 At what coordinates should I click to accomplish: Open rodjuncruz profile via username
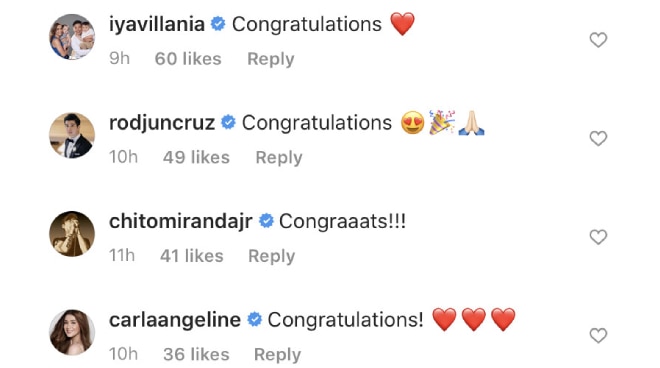pyautogui.click(x=162, y=123)
